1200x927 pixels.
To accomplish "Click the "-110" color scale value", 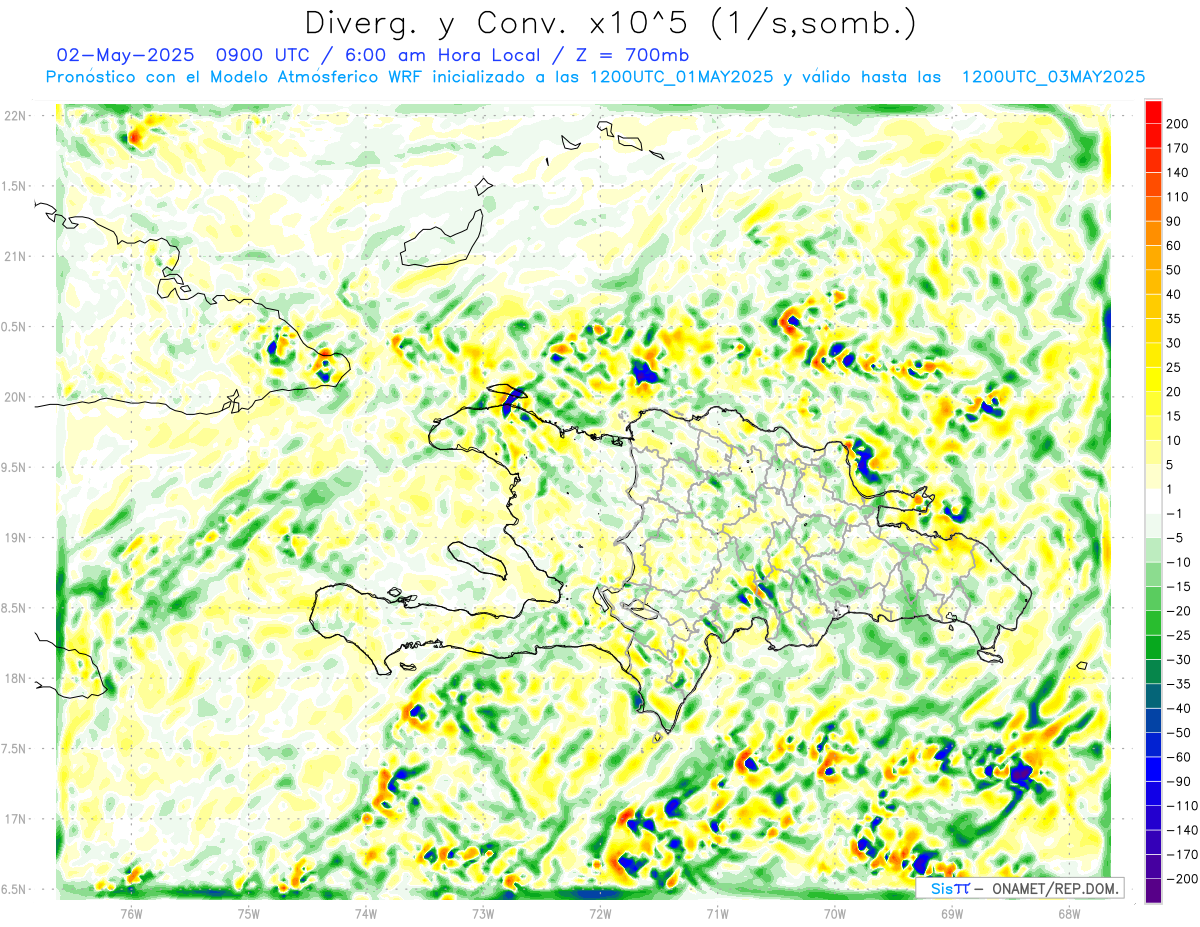I will point(1181,806).
